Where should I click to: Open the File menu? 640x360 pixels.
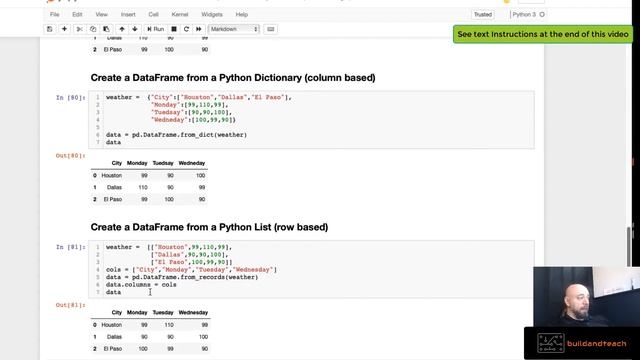(55, 14)
